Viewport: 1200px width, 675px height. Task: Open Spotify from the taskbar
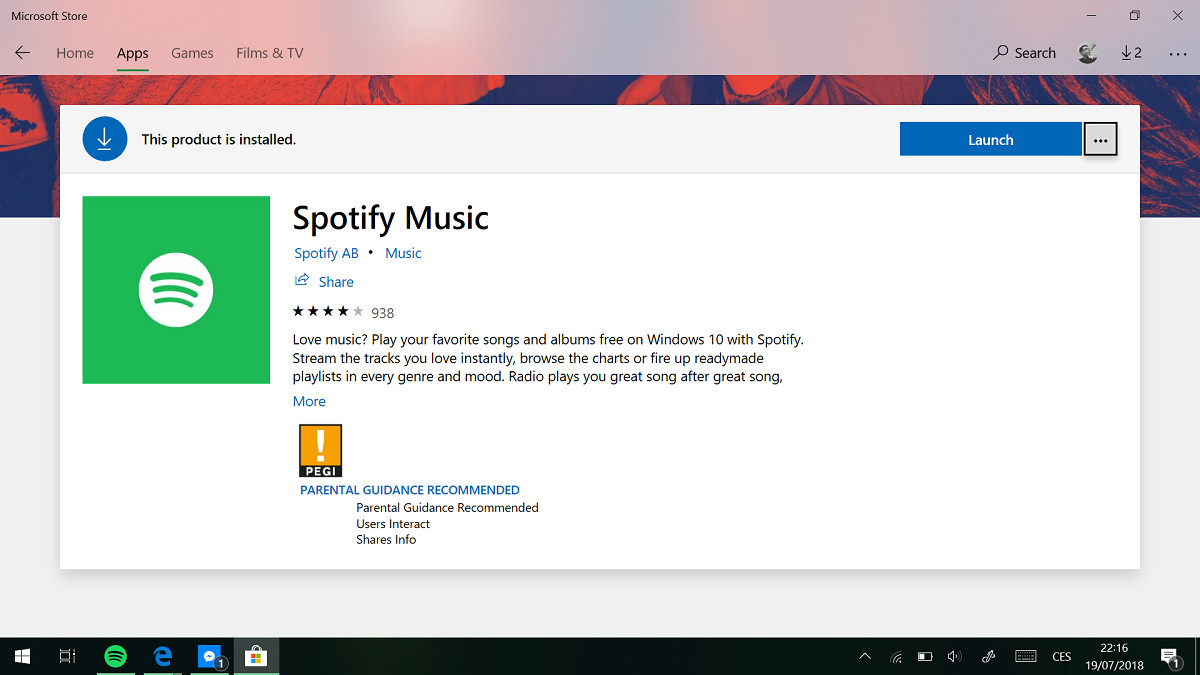click(116, 656)
